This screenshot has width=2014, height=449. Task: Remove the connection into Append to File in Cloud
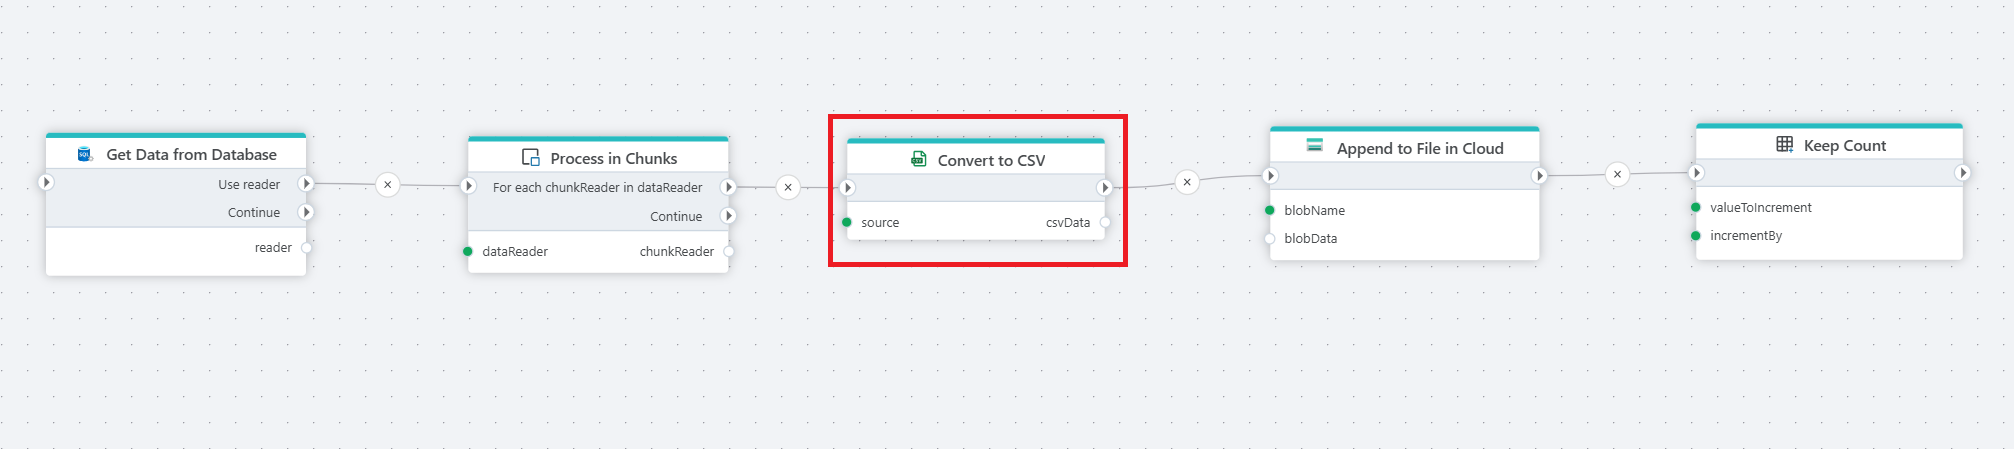click(1187, 182)
